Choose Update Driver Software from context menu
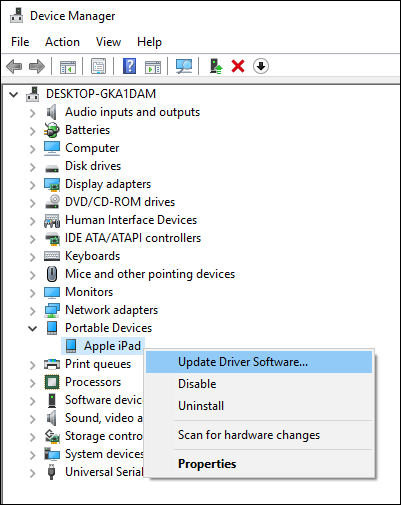This screenshot has height=505, width=401. click(x=259, y=362)
